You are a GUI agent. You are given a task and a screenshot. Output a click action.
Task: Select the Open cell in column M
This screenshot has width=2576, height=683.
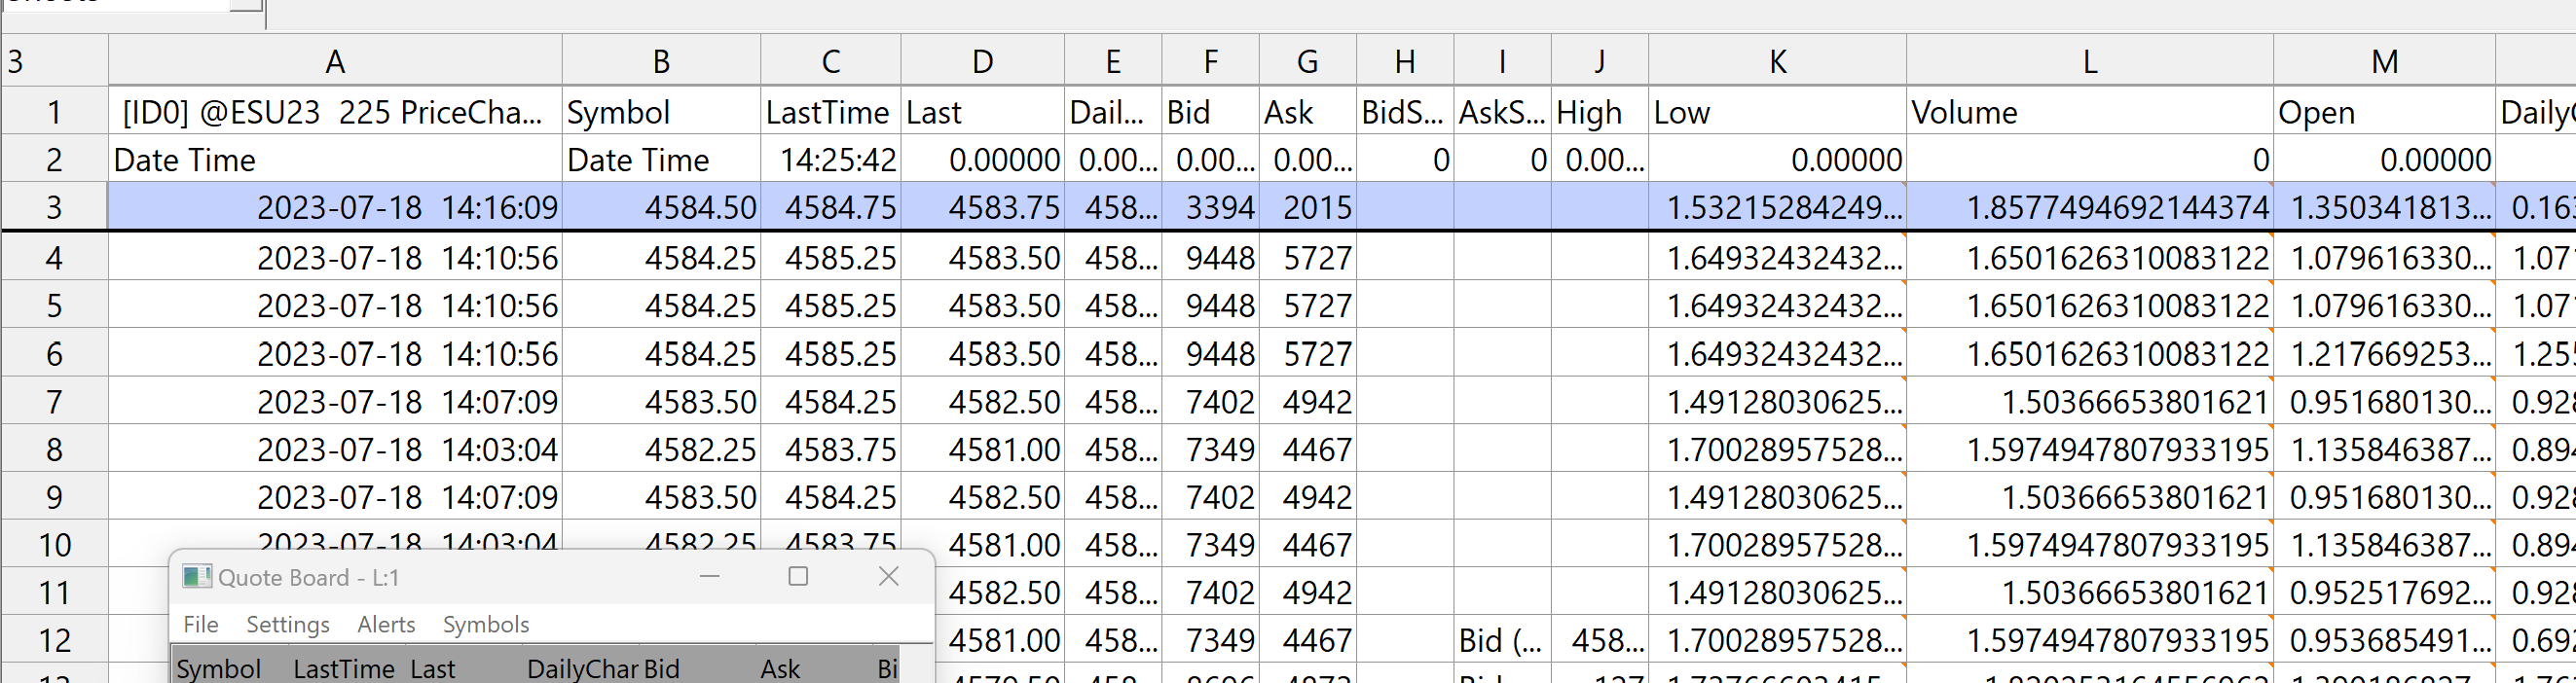click(x=2383, y=112)
